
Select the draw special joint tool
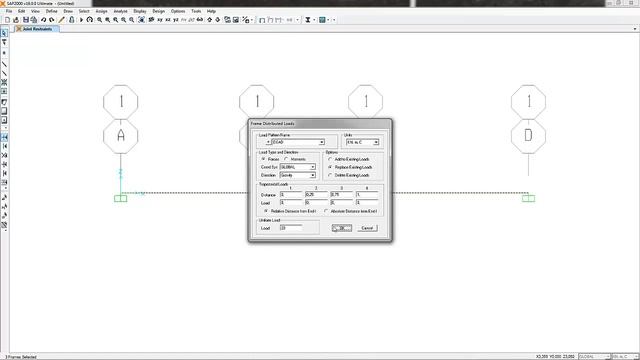(4, 53)
